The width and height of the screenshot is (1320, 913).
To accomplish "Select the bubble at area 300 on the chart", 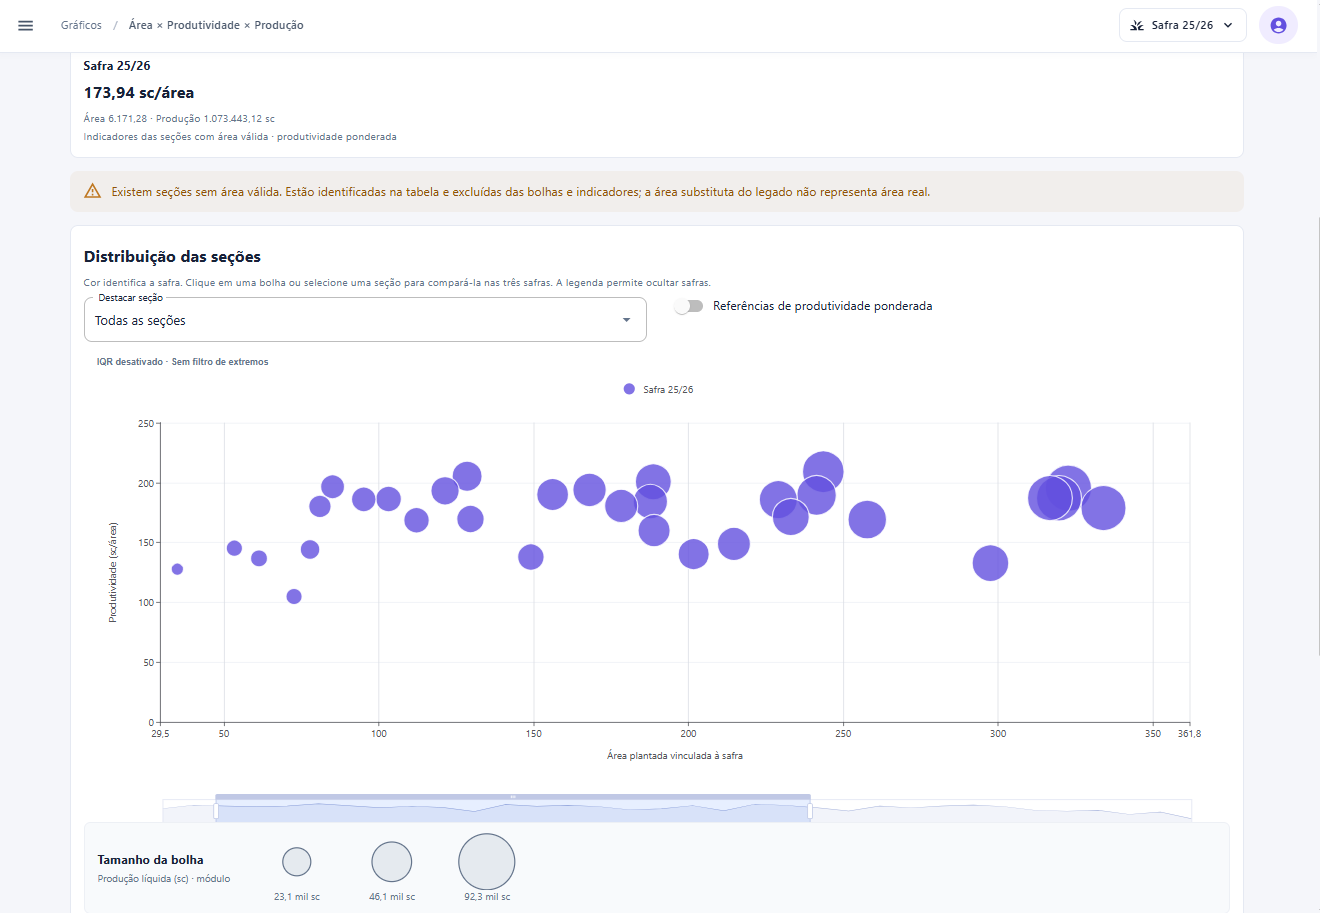I will 990,563.
